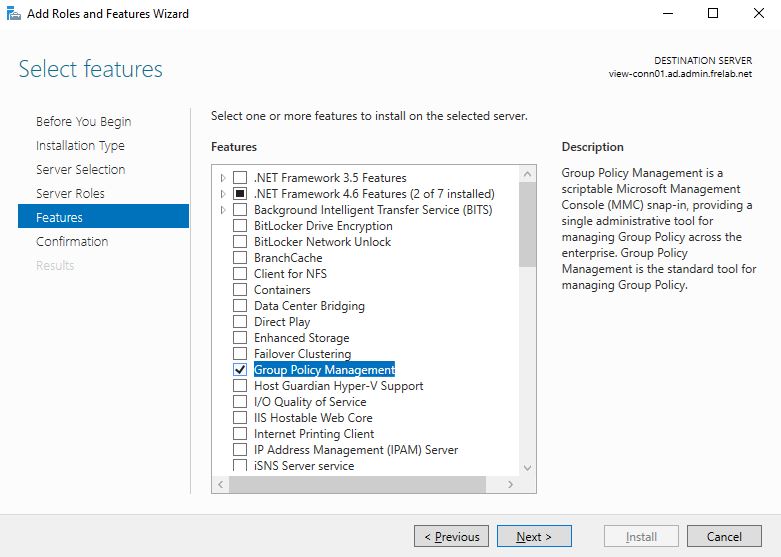The height and width of the screenshot is (557, 781).
Task: Uncheck the Group Policy Management checkbox
Action: point(240,370)
